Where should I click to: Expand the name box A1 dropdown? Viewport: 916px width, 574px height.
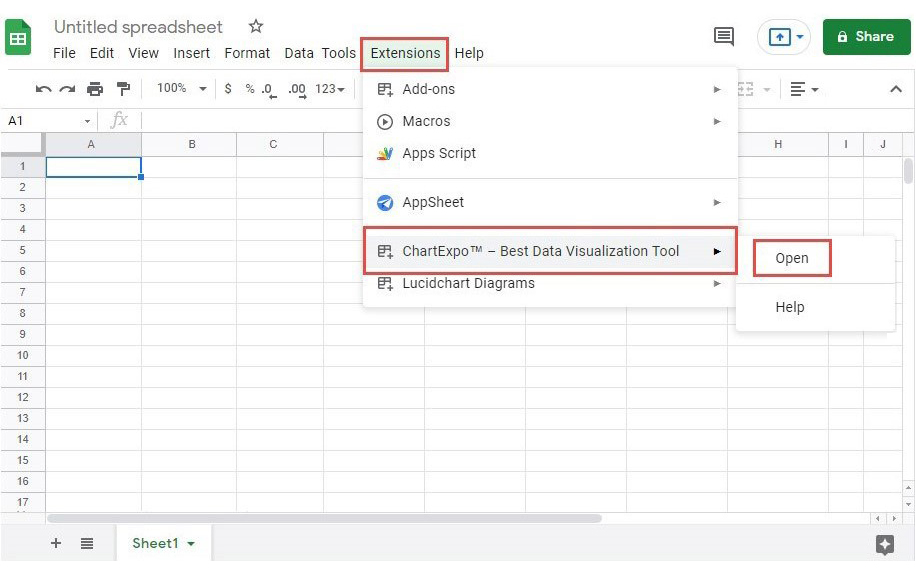pos(87,121)
